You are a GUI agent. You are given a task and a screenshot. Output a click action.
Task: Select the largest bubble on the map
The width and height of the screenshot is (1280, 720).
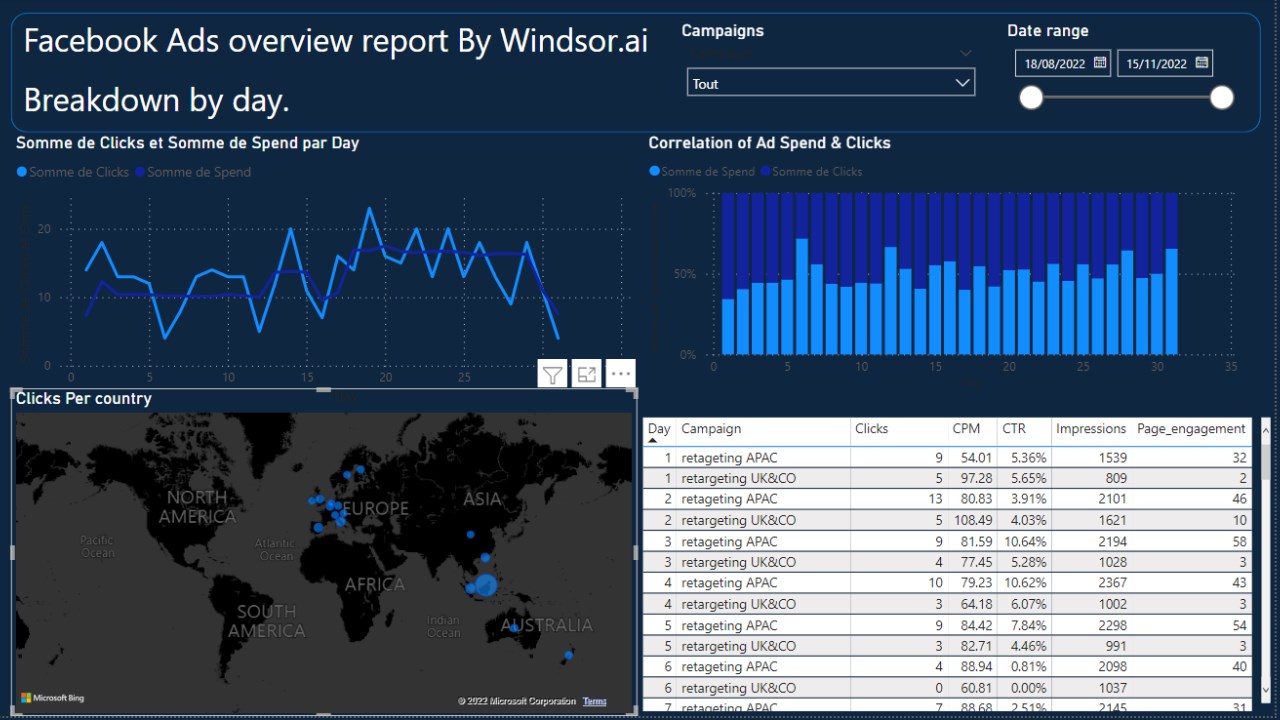[486, 585]
